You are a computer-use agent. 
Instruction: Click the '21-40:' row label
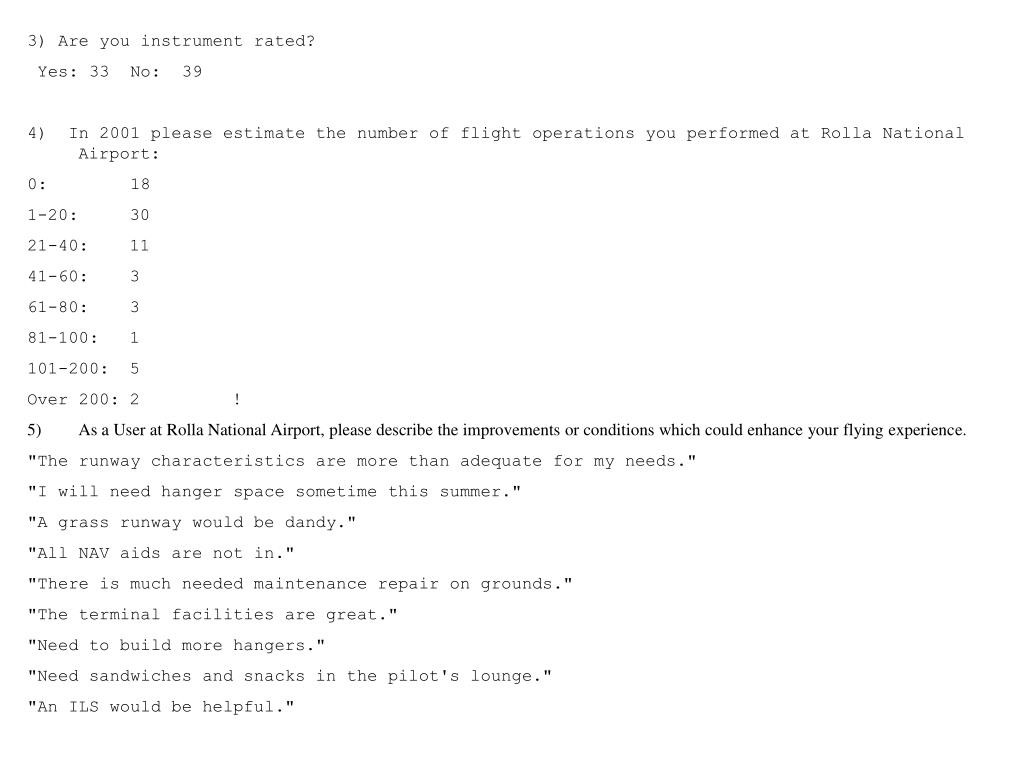(57, 246)
